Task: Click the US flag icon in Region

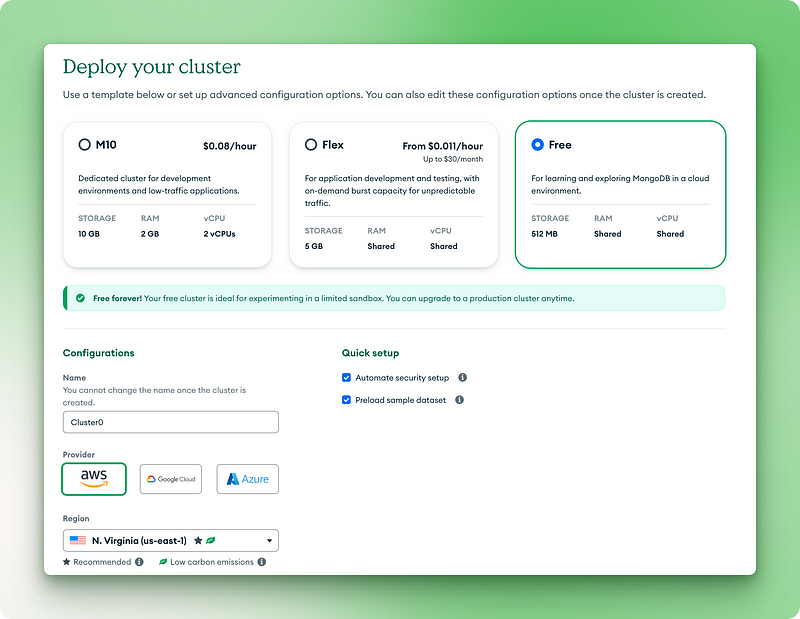Action: tap(78, 540)
